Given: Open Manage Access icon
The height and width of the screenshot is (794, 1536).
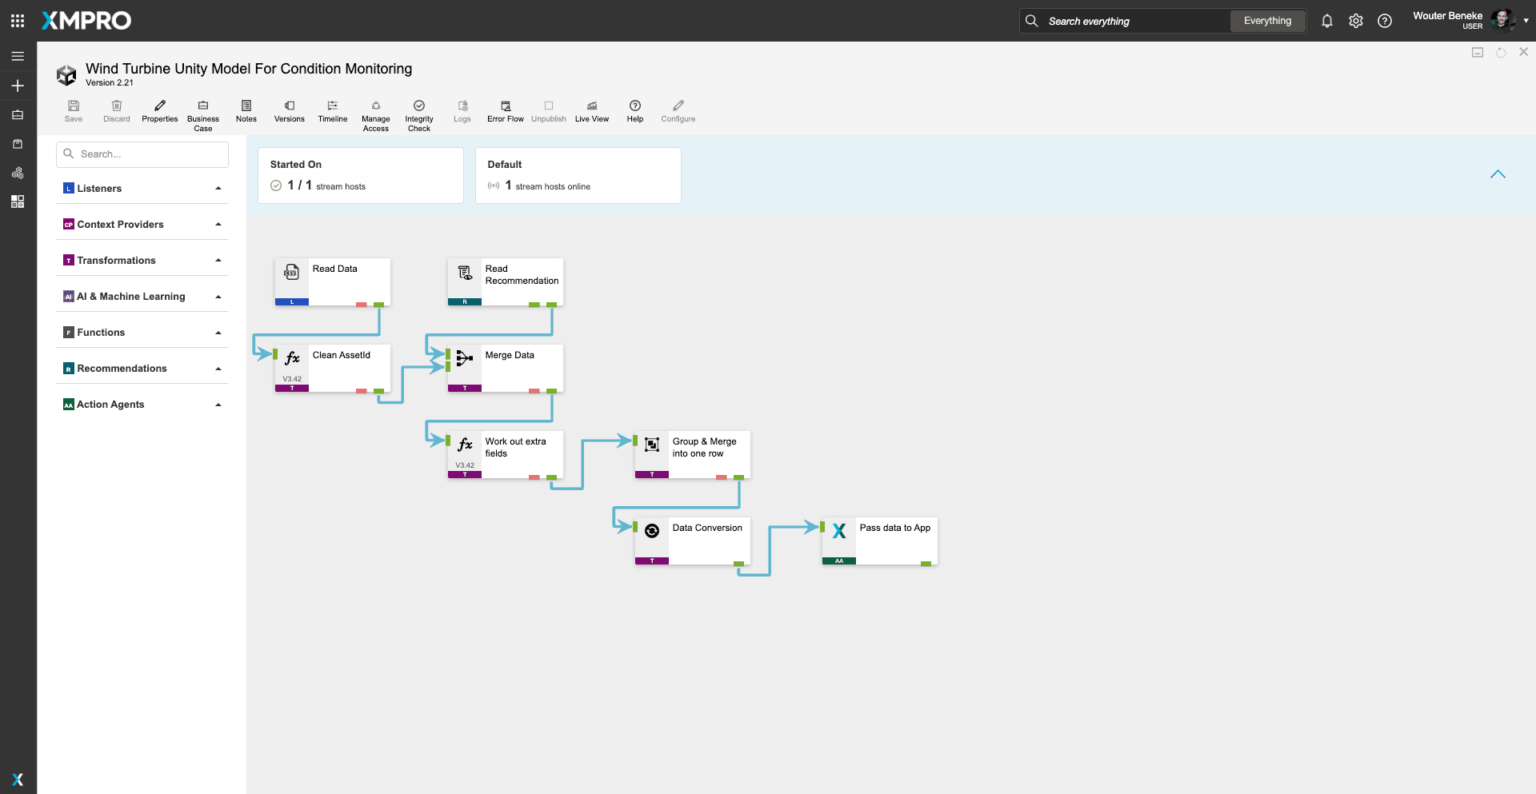Looking at the screenshot, I should pyautogui.click(x=376, y=106).
